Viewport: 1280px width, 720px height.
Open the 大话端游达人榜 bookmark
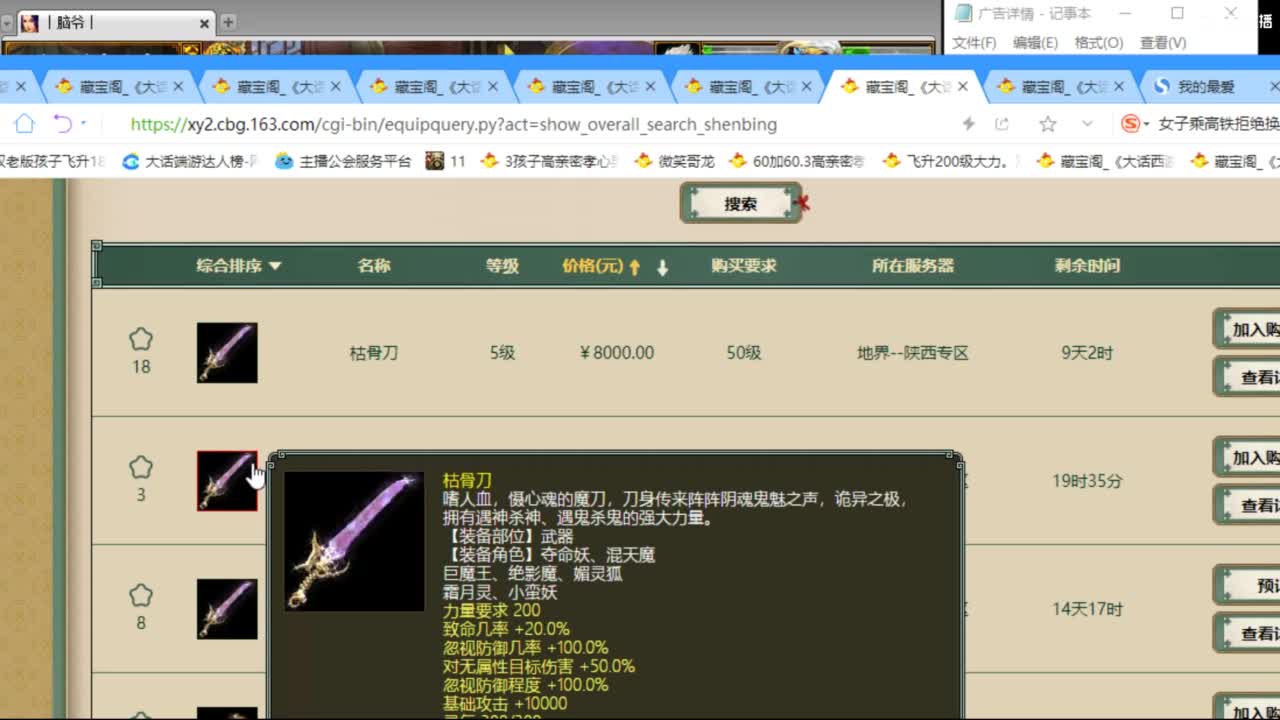190,160
